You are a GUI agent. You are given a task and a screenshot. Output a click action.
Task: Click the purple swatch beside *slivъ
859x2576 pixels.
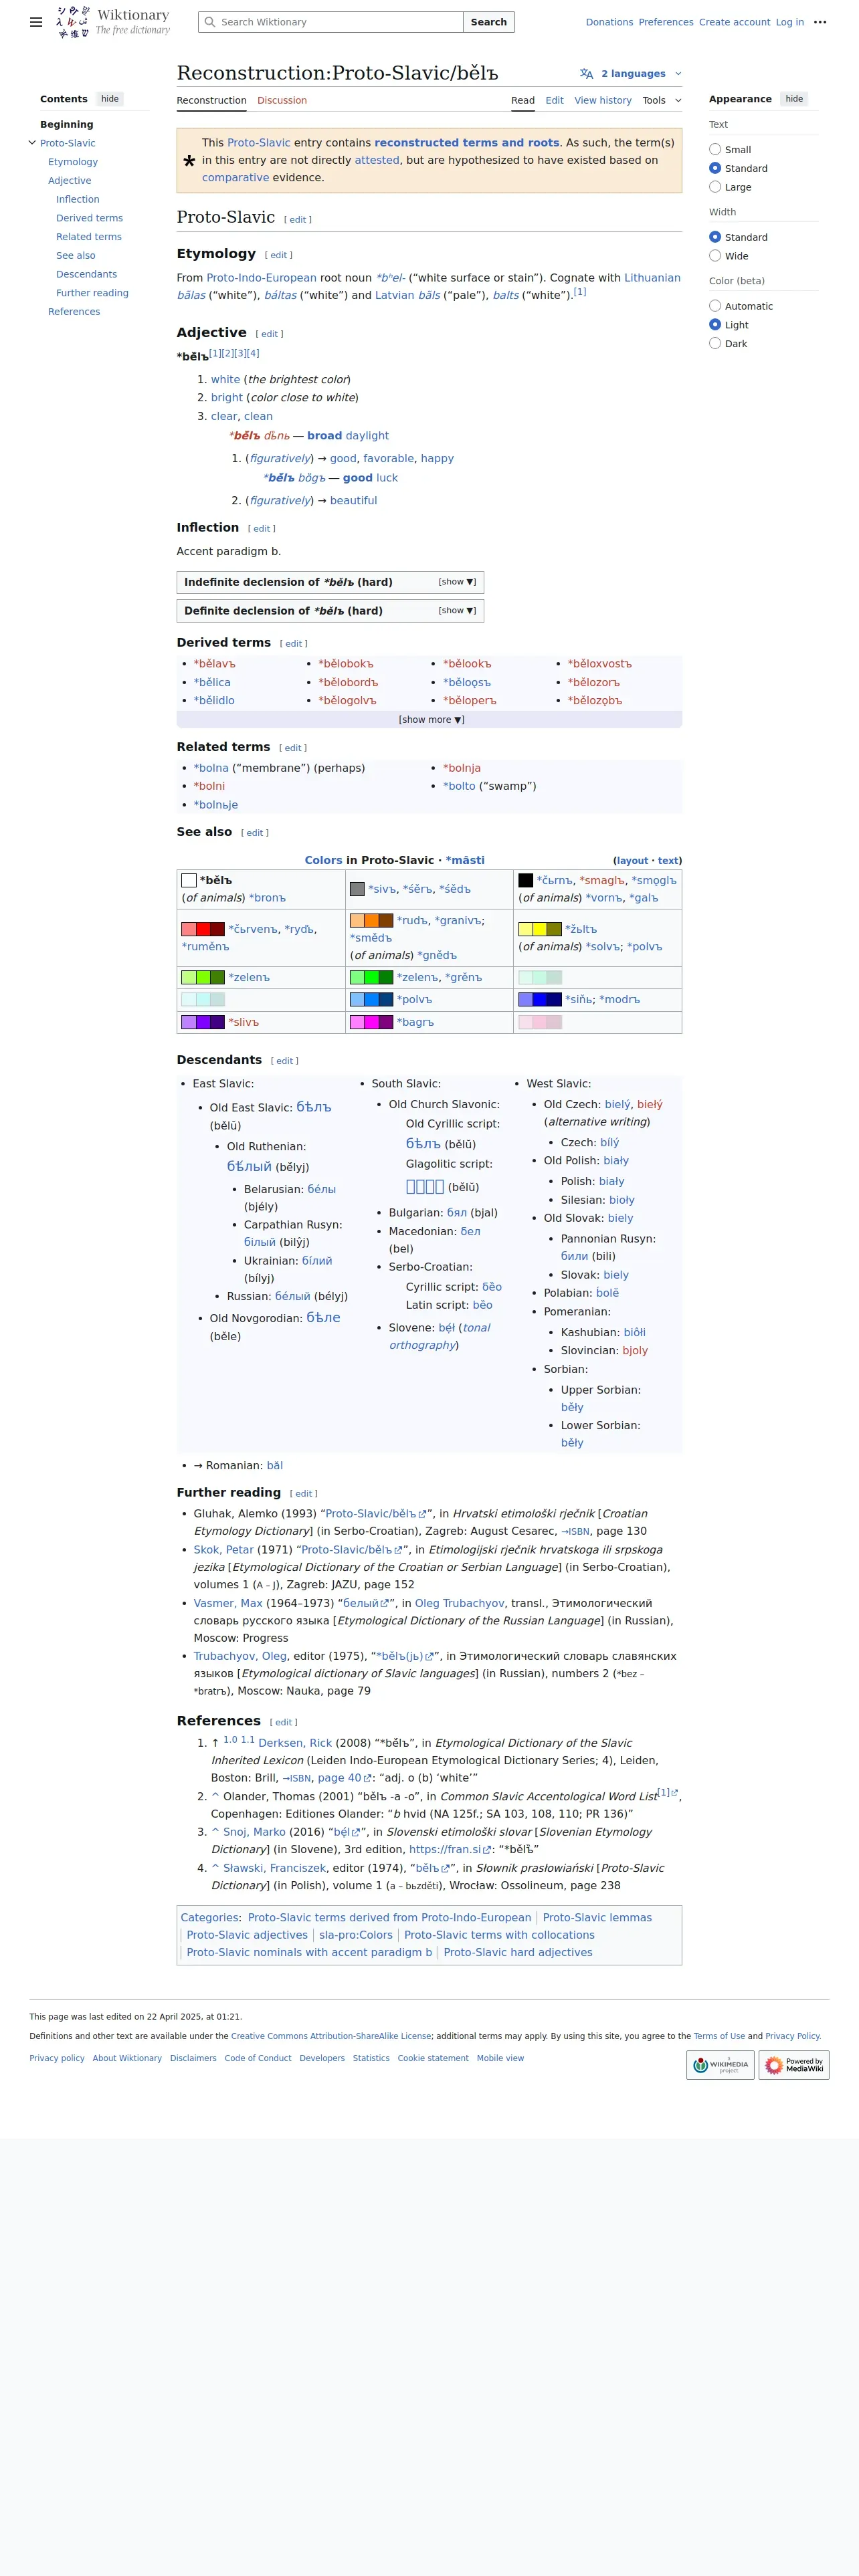click(x=202, y=1022)
